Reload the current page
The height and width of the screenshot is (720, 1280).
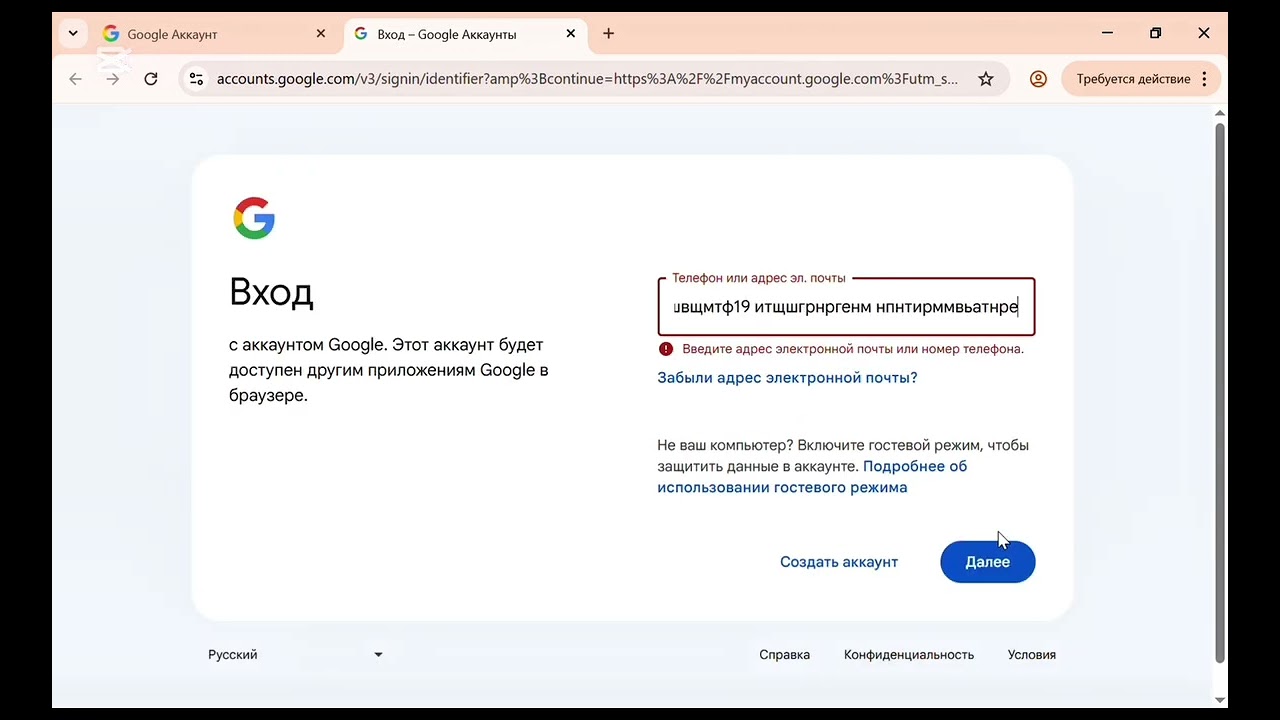151,79
